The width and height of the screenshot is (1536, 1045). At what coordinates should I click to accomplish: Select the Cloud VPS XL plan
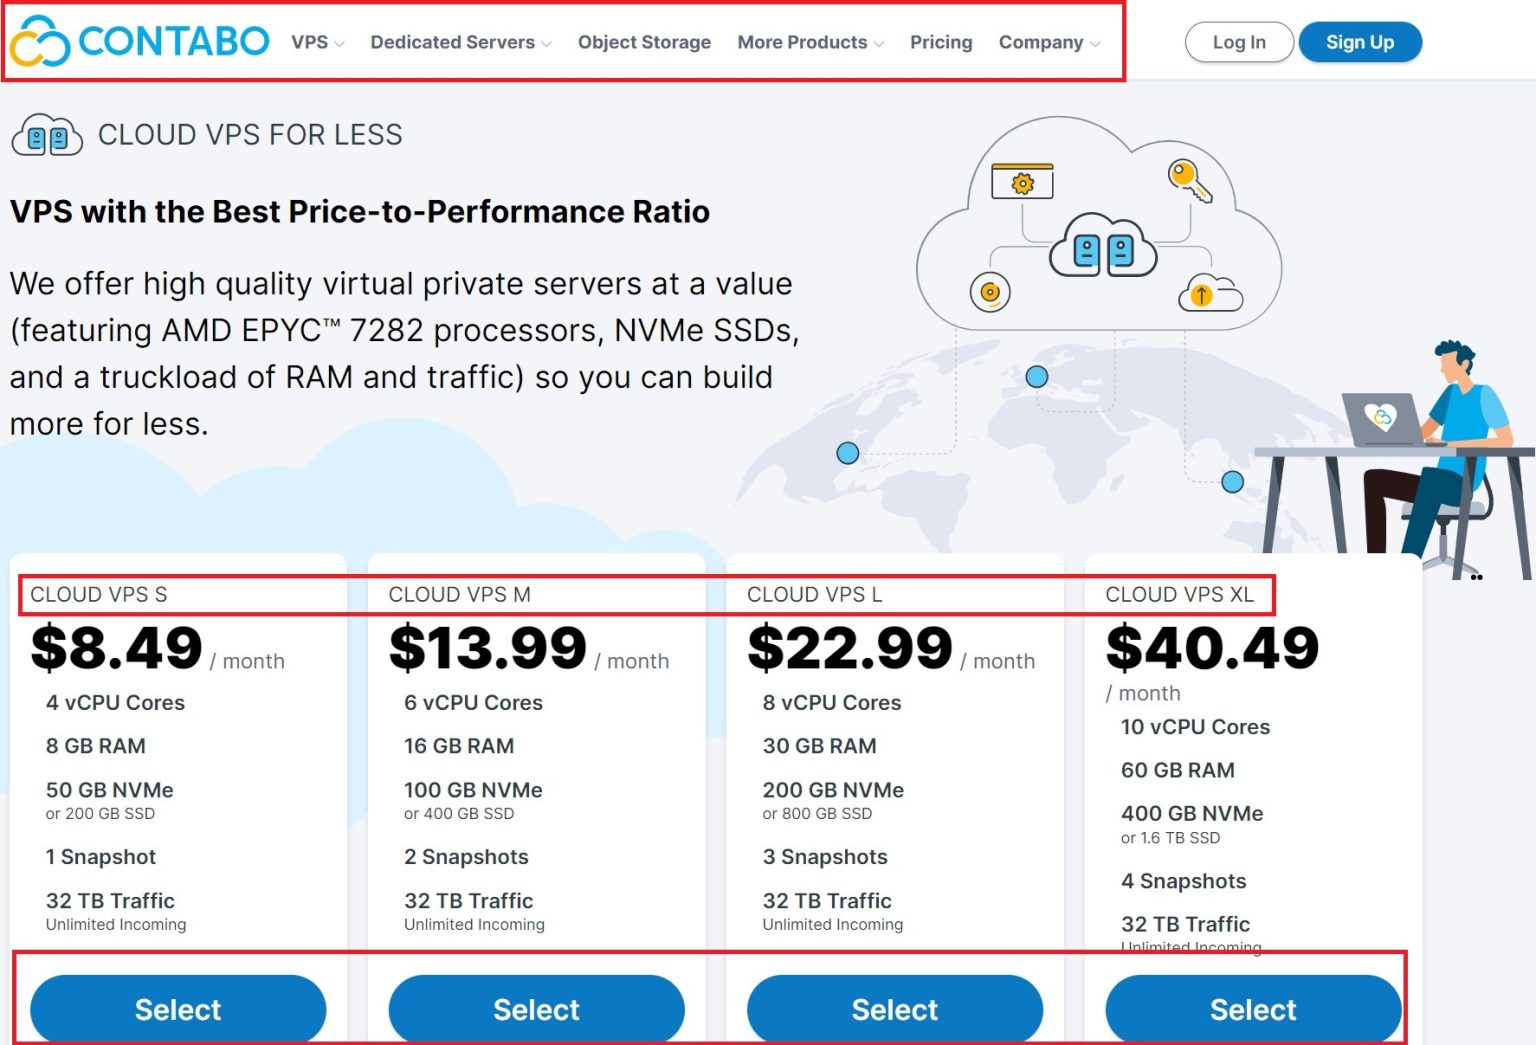1253,1009
